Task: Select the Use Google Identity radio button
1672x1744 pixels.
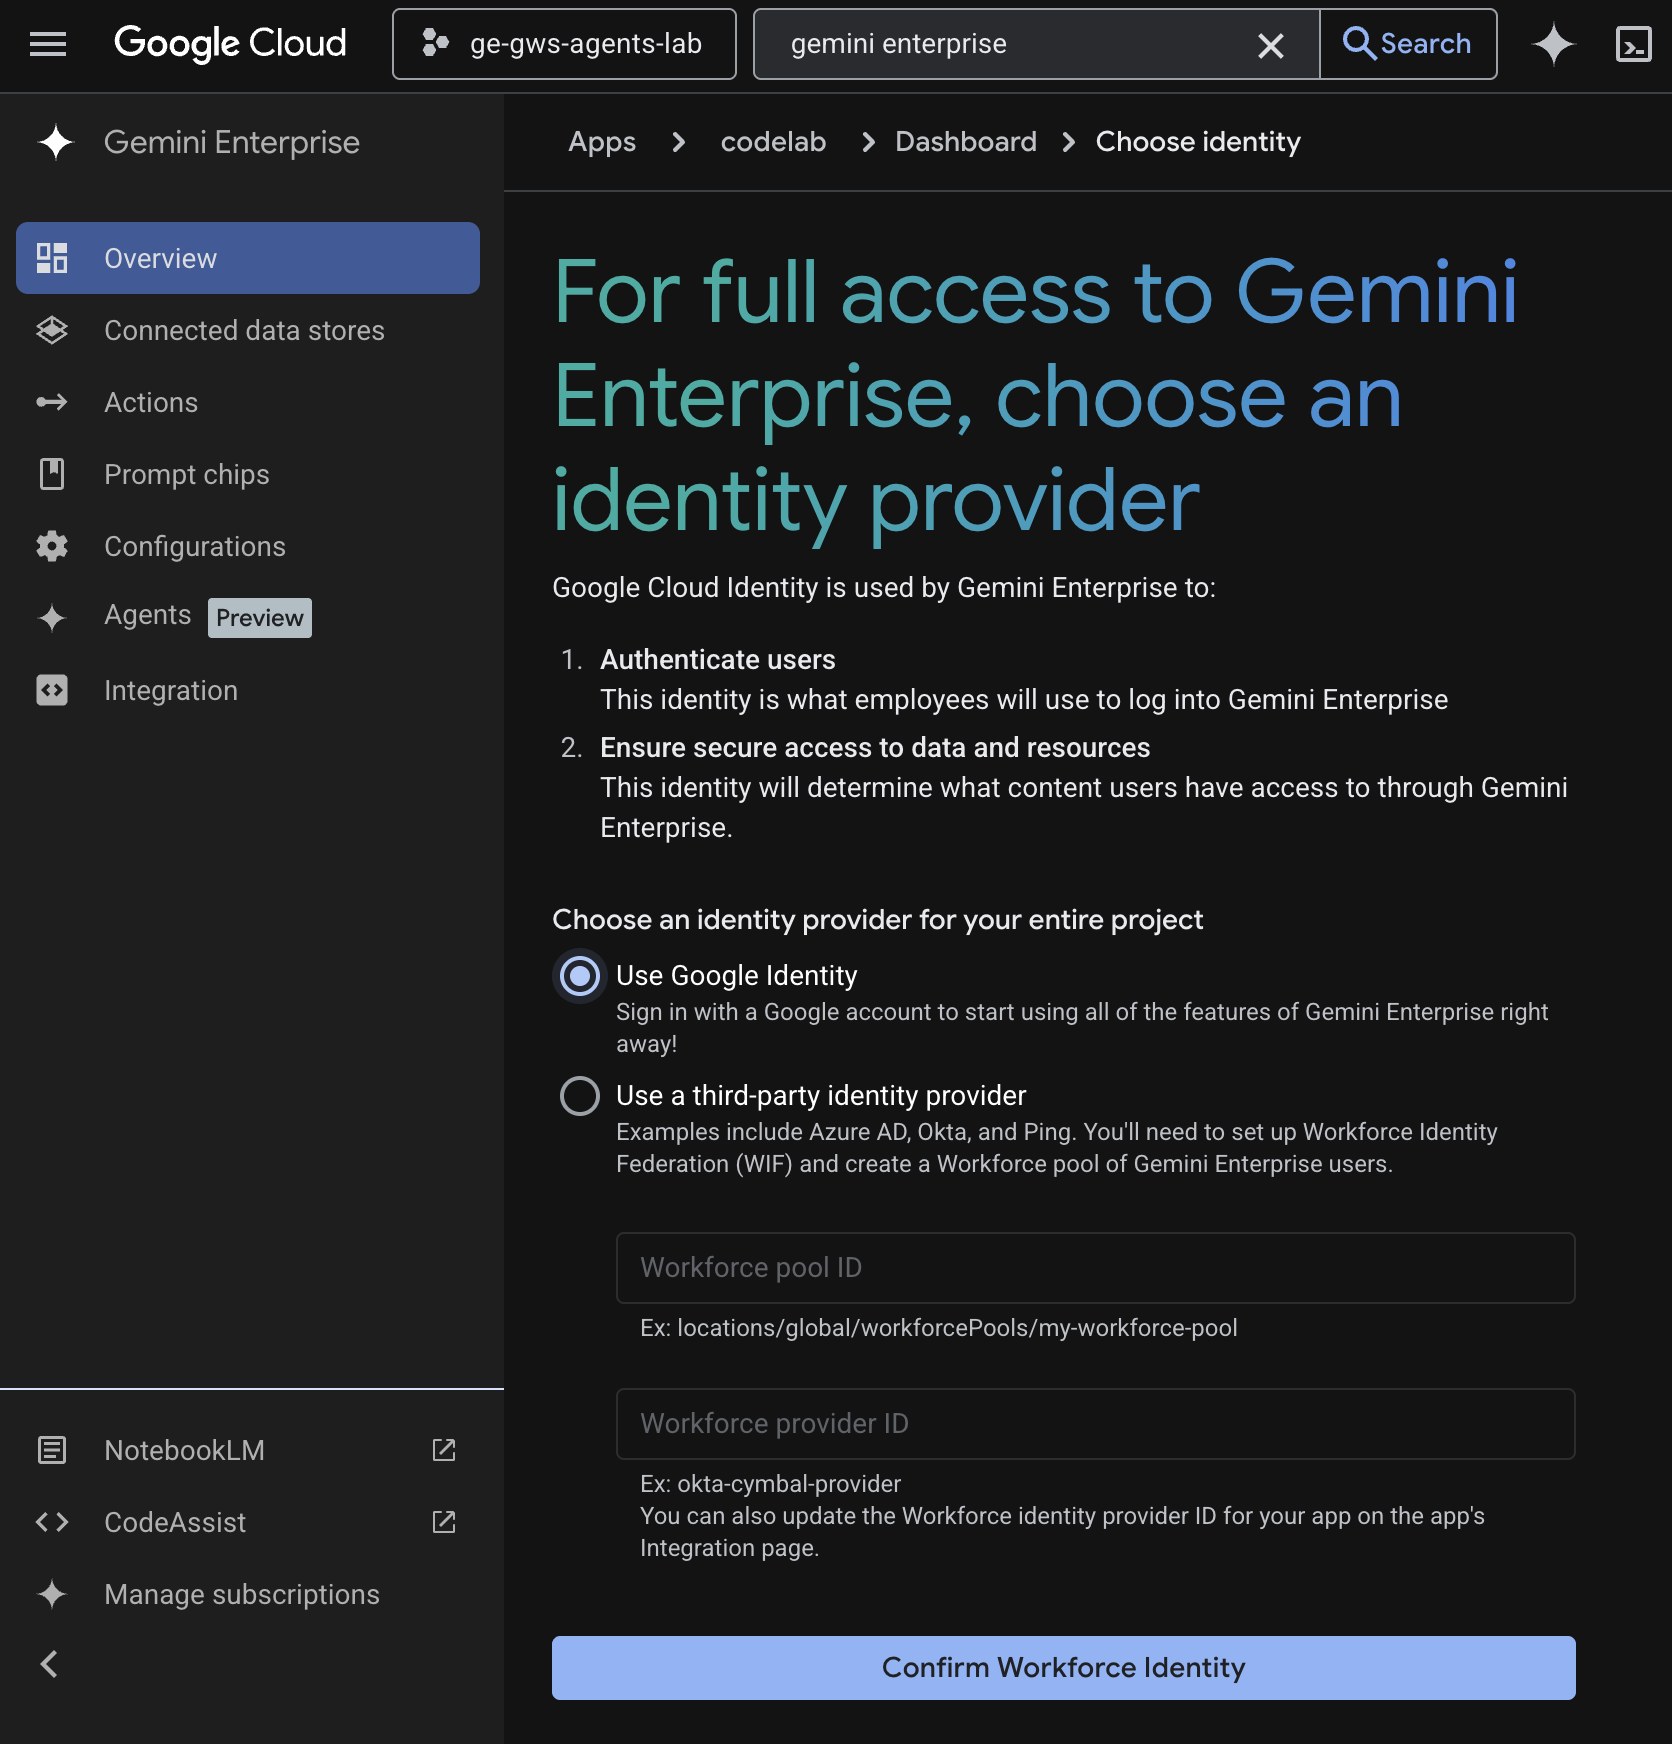Action: tap(580, 976)
